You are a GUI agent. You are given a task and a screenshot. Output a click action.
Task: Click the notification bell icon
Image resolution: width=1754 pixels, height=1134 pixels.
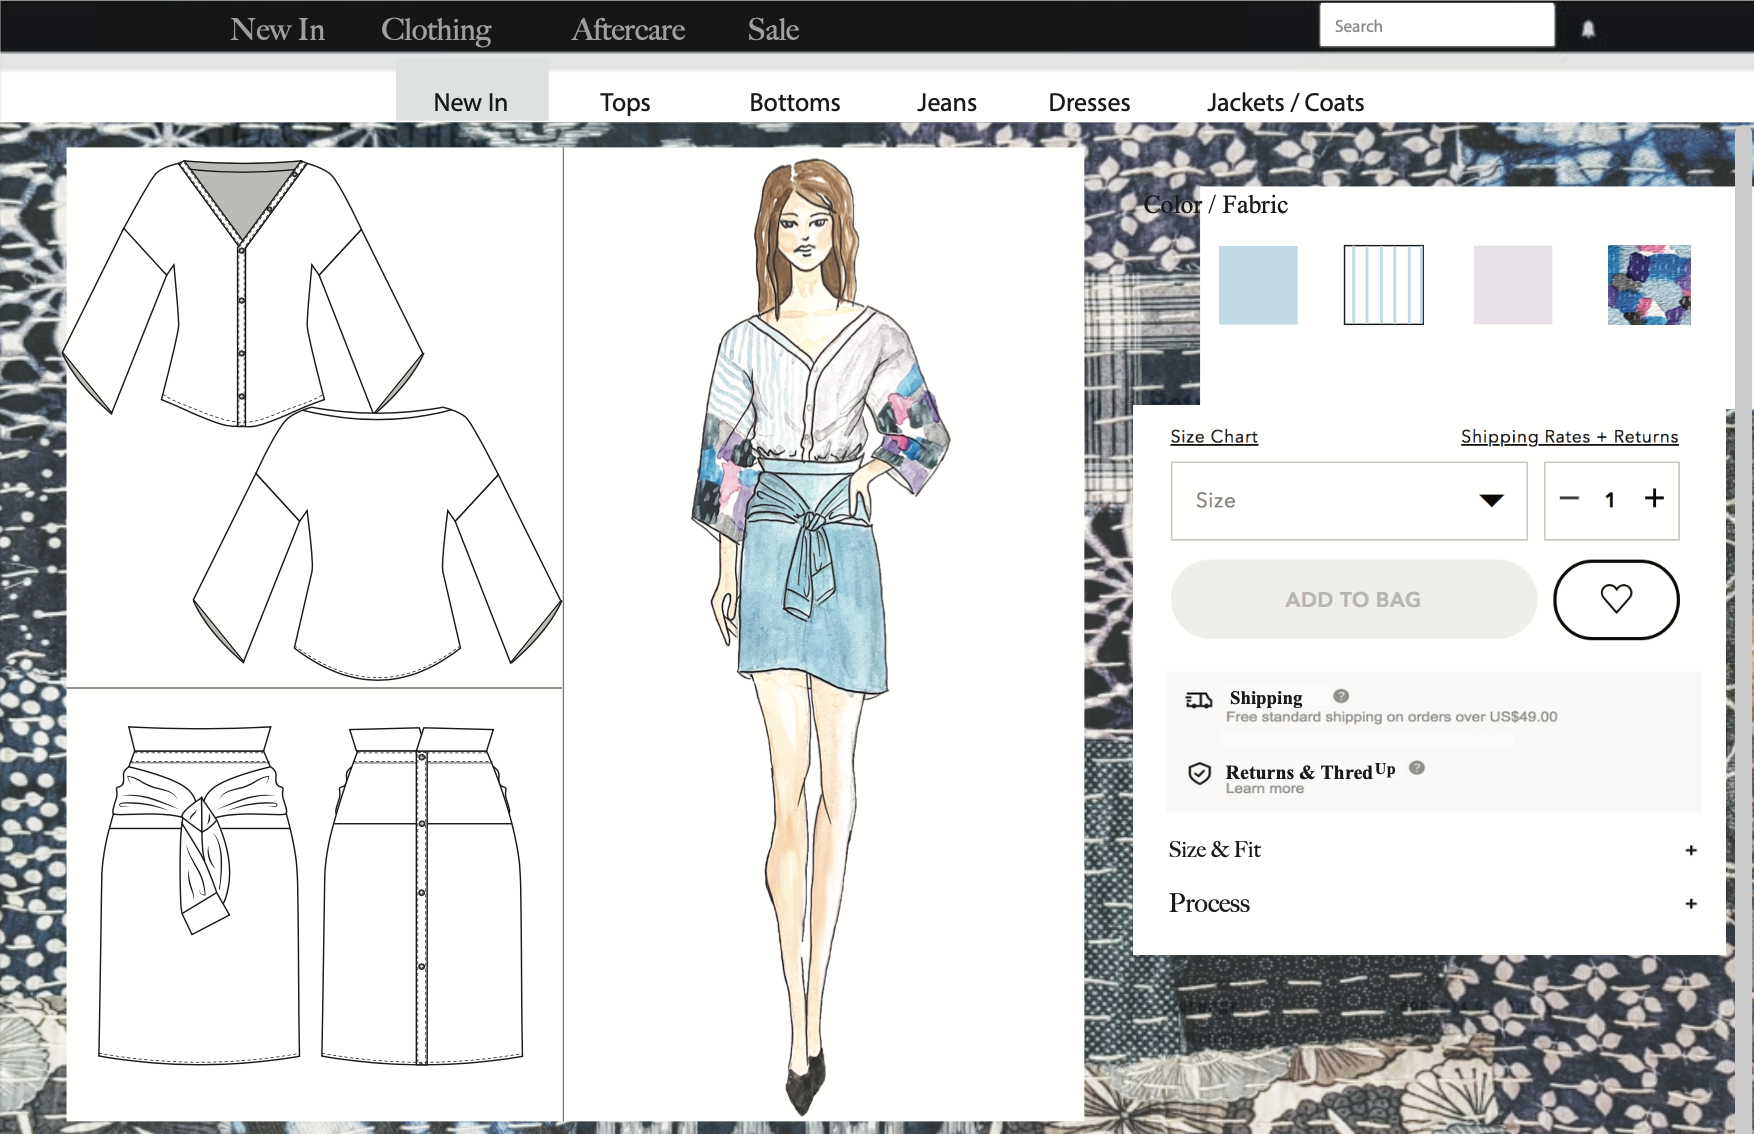[1588, 29]
